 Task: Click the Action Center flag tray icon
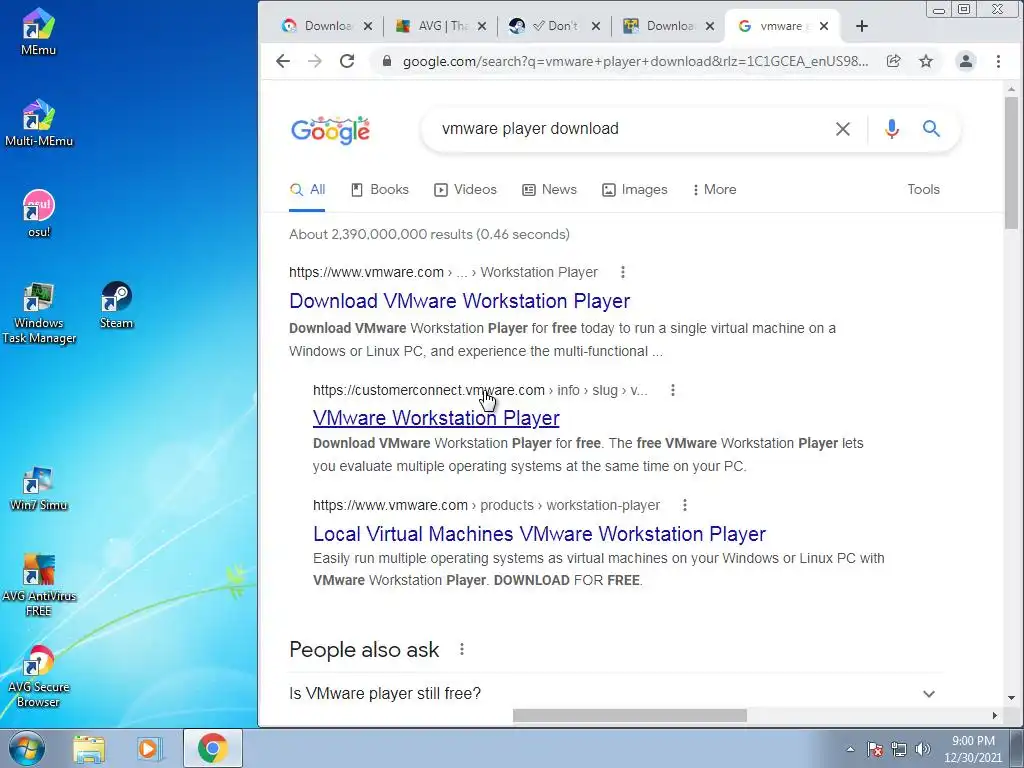[x=874, y=749]
